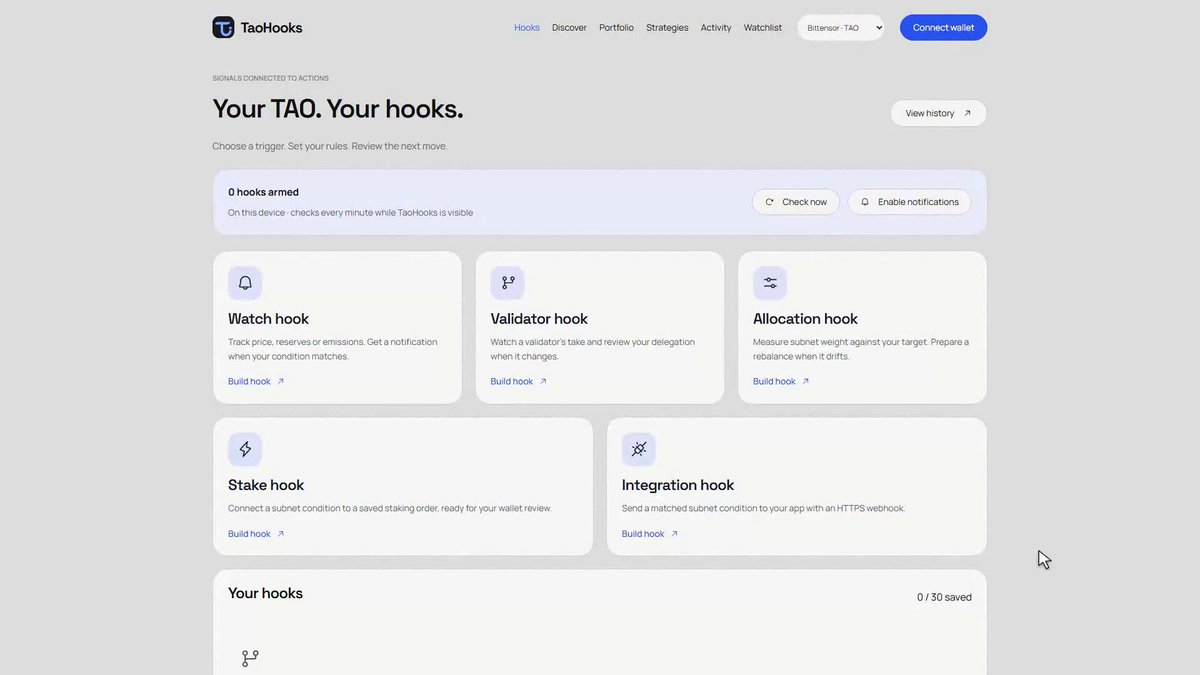This screenshot has height=675, width=1200.
Task: Click the arrow icon beside Stake hook's Build hook
Action: coord(281,534)
